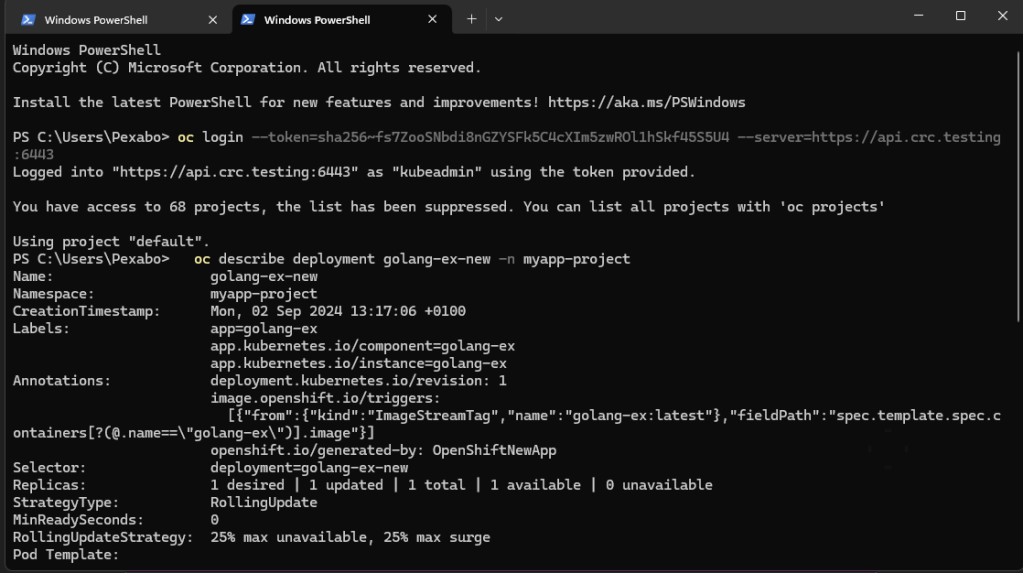Minimize the terminal window

click(x=918, y=16)
